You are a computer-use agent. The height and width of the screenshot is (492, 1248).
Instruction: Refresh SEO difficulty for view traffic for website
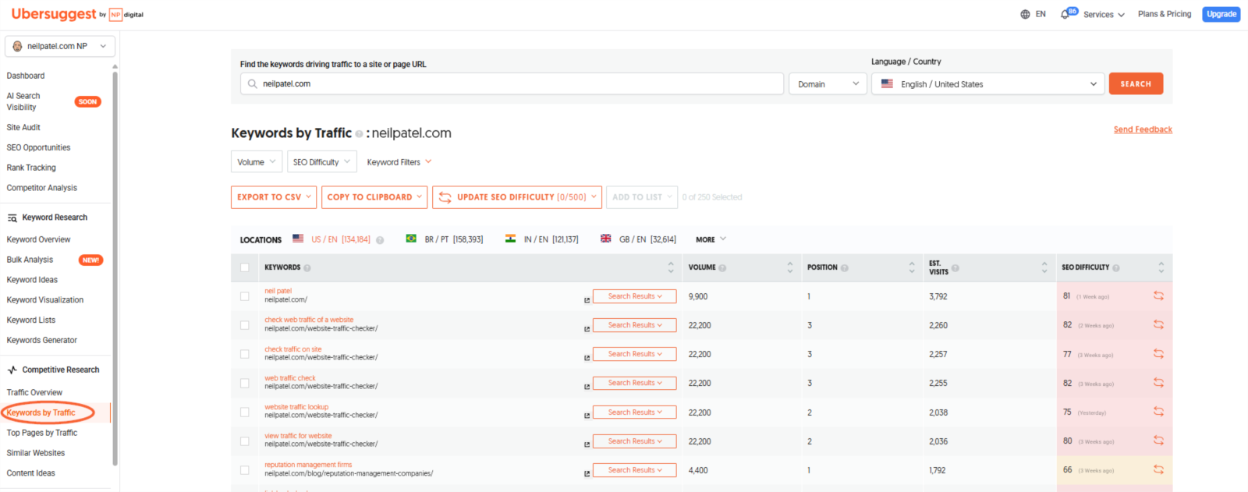(x=1159, y=441)
